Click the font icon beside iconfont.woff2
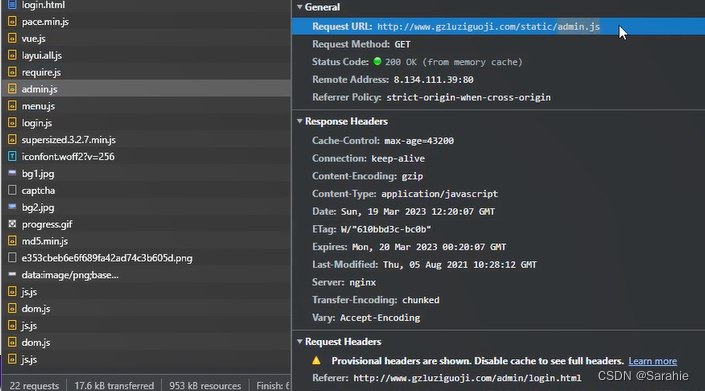705x391 pixels. coord(12,156)
